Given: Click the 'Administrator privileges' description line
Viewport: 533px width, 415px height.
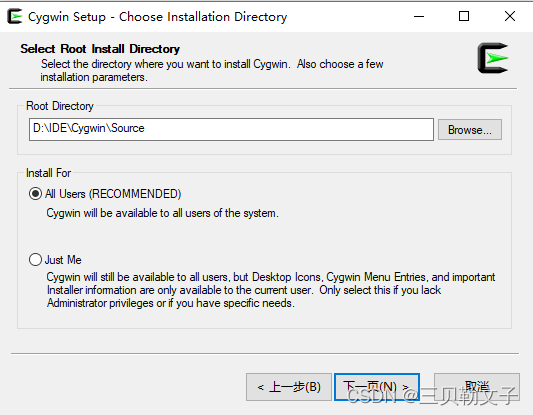Looking at the screenshot, I should coord(171,303).
